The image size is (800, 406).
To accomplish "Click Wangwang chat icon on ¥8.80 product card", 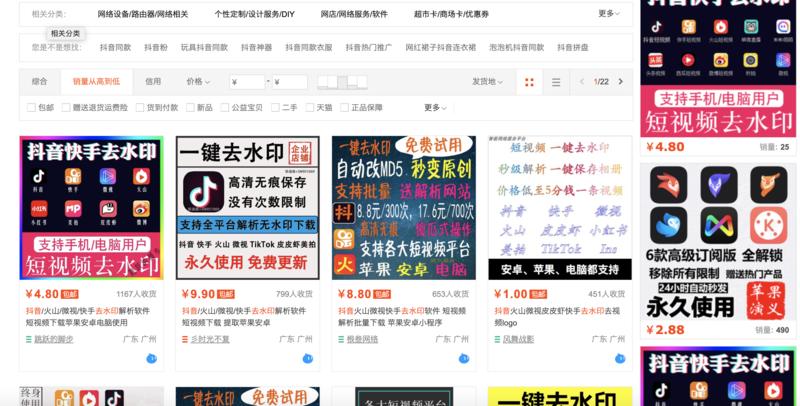I will tap(464, 359).
